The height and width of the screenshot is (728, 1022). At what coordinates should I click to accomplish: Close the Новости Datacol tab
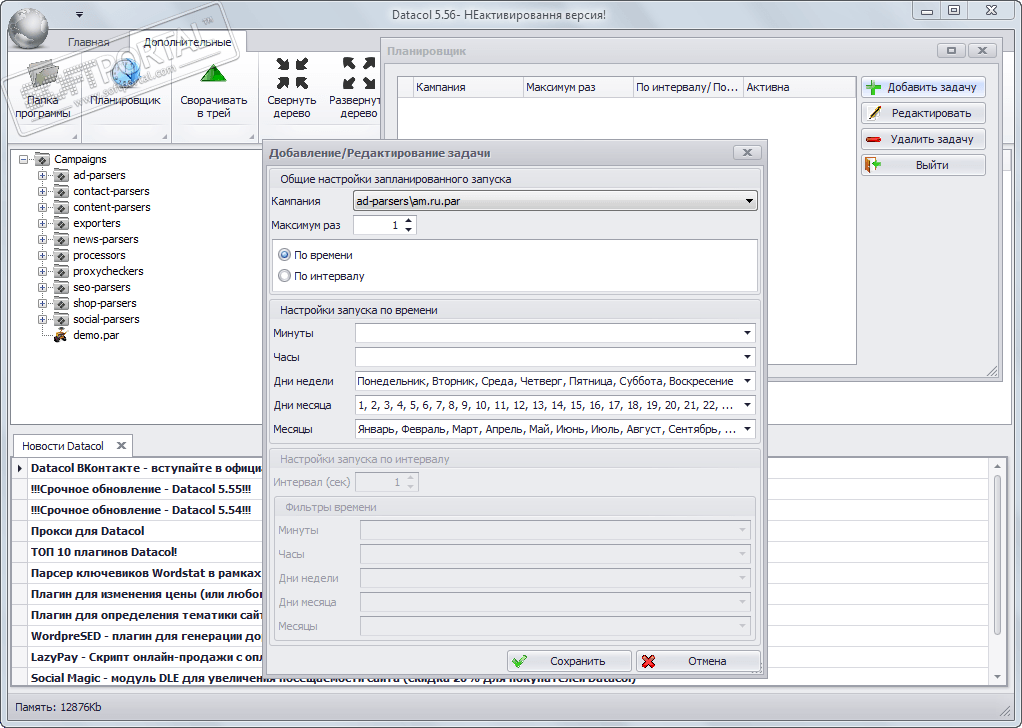click(x=121, y=446)
